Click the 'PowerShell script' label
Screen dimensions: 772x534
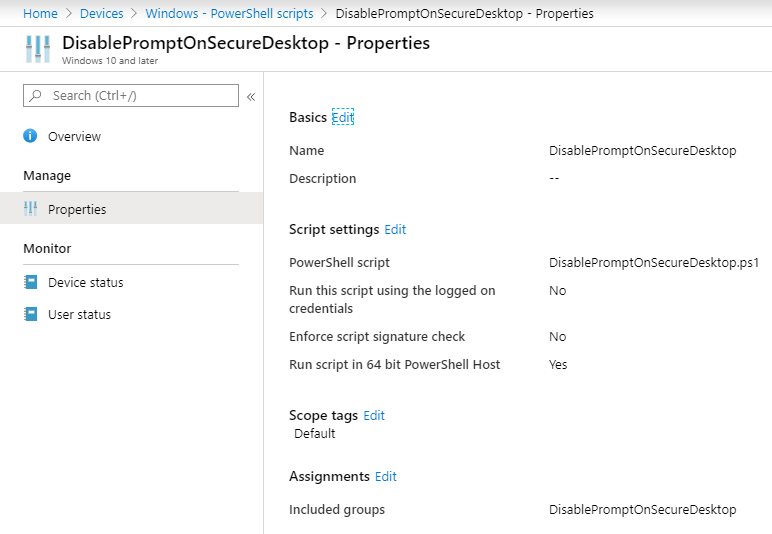[x=339, y=262]
